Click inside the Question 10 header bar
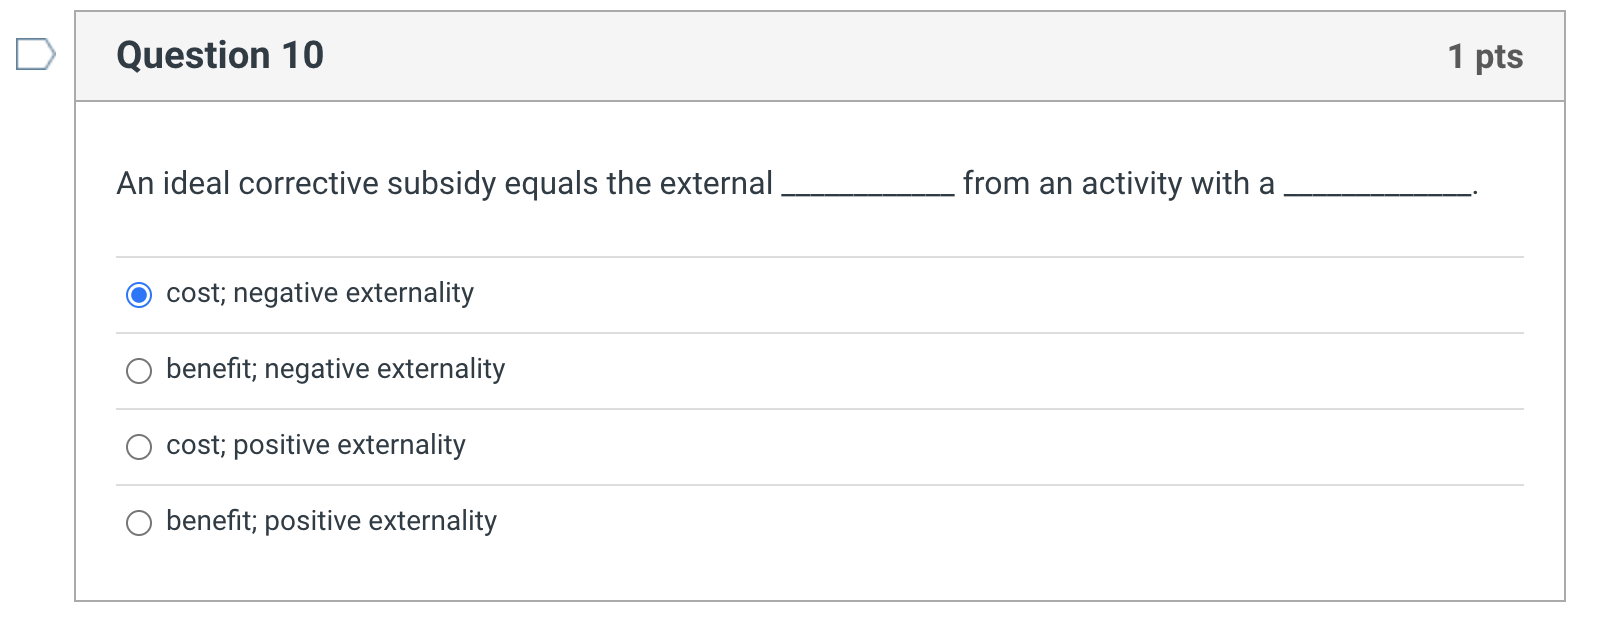 click(800, 55)
